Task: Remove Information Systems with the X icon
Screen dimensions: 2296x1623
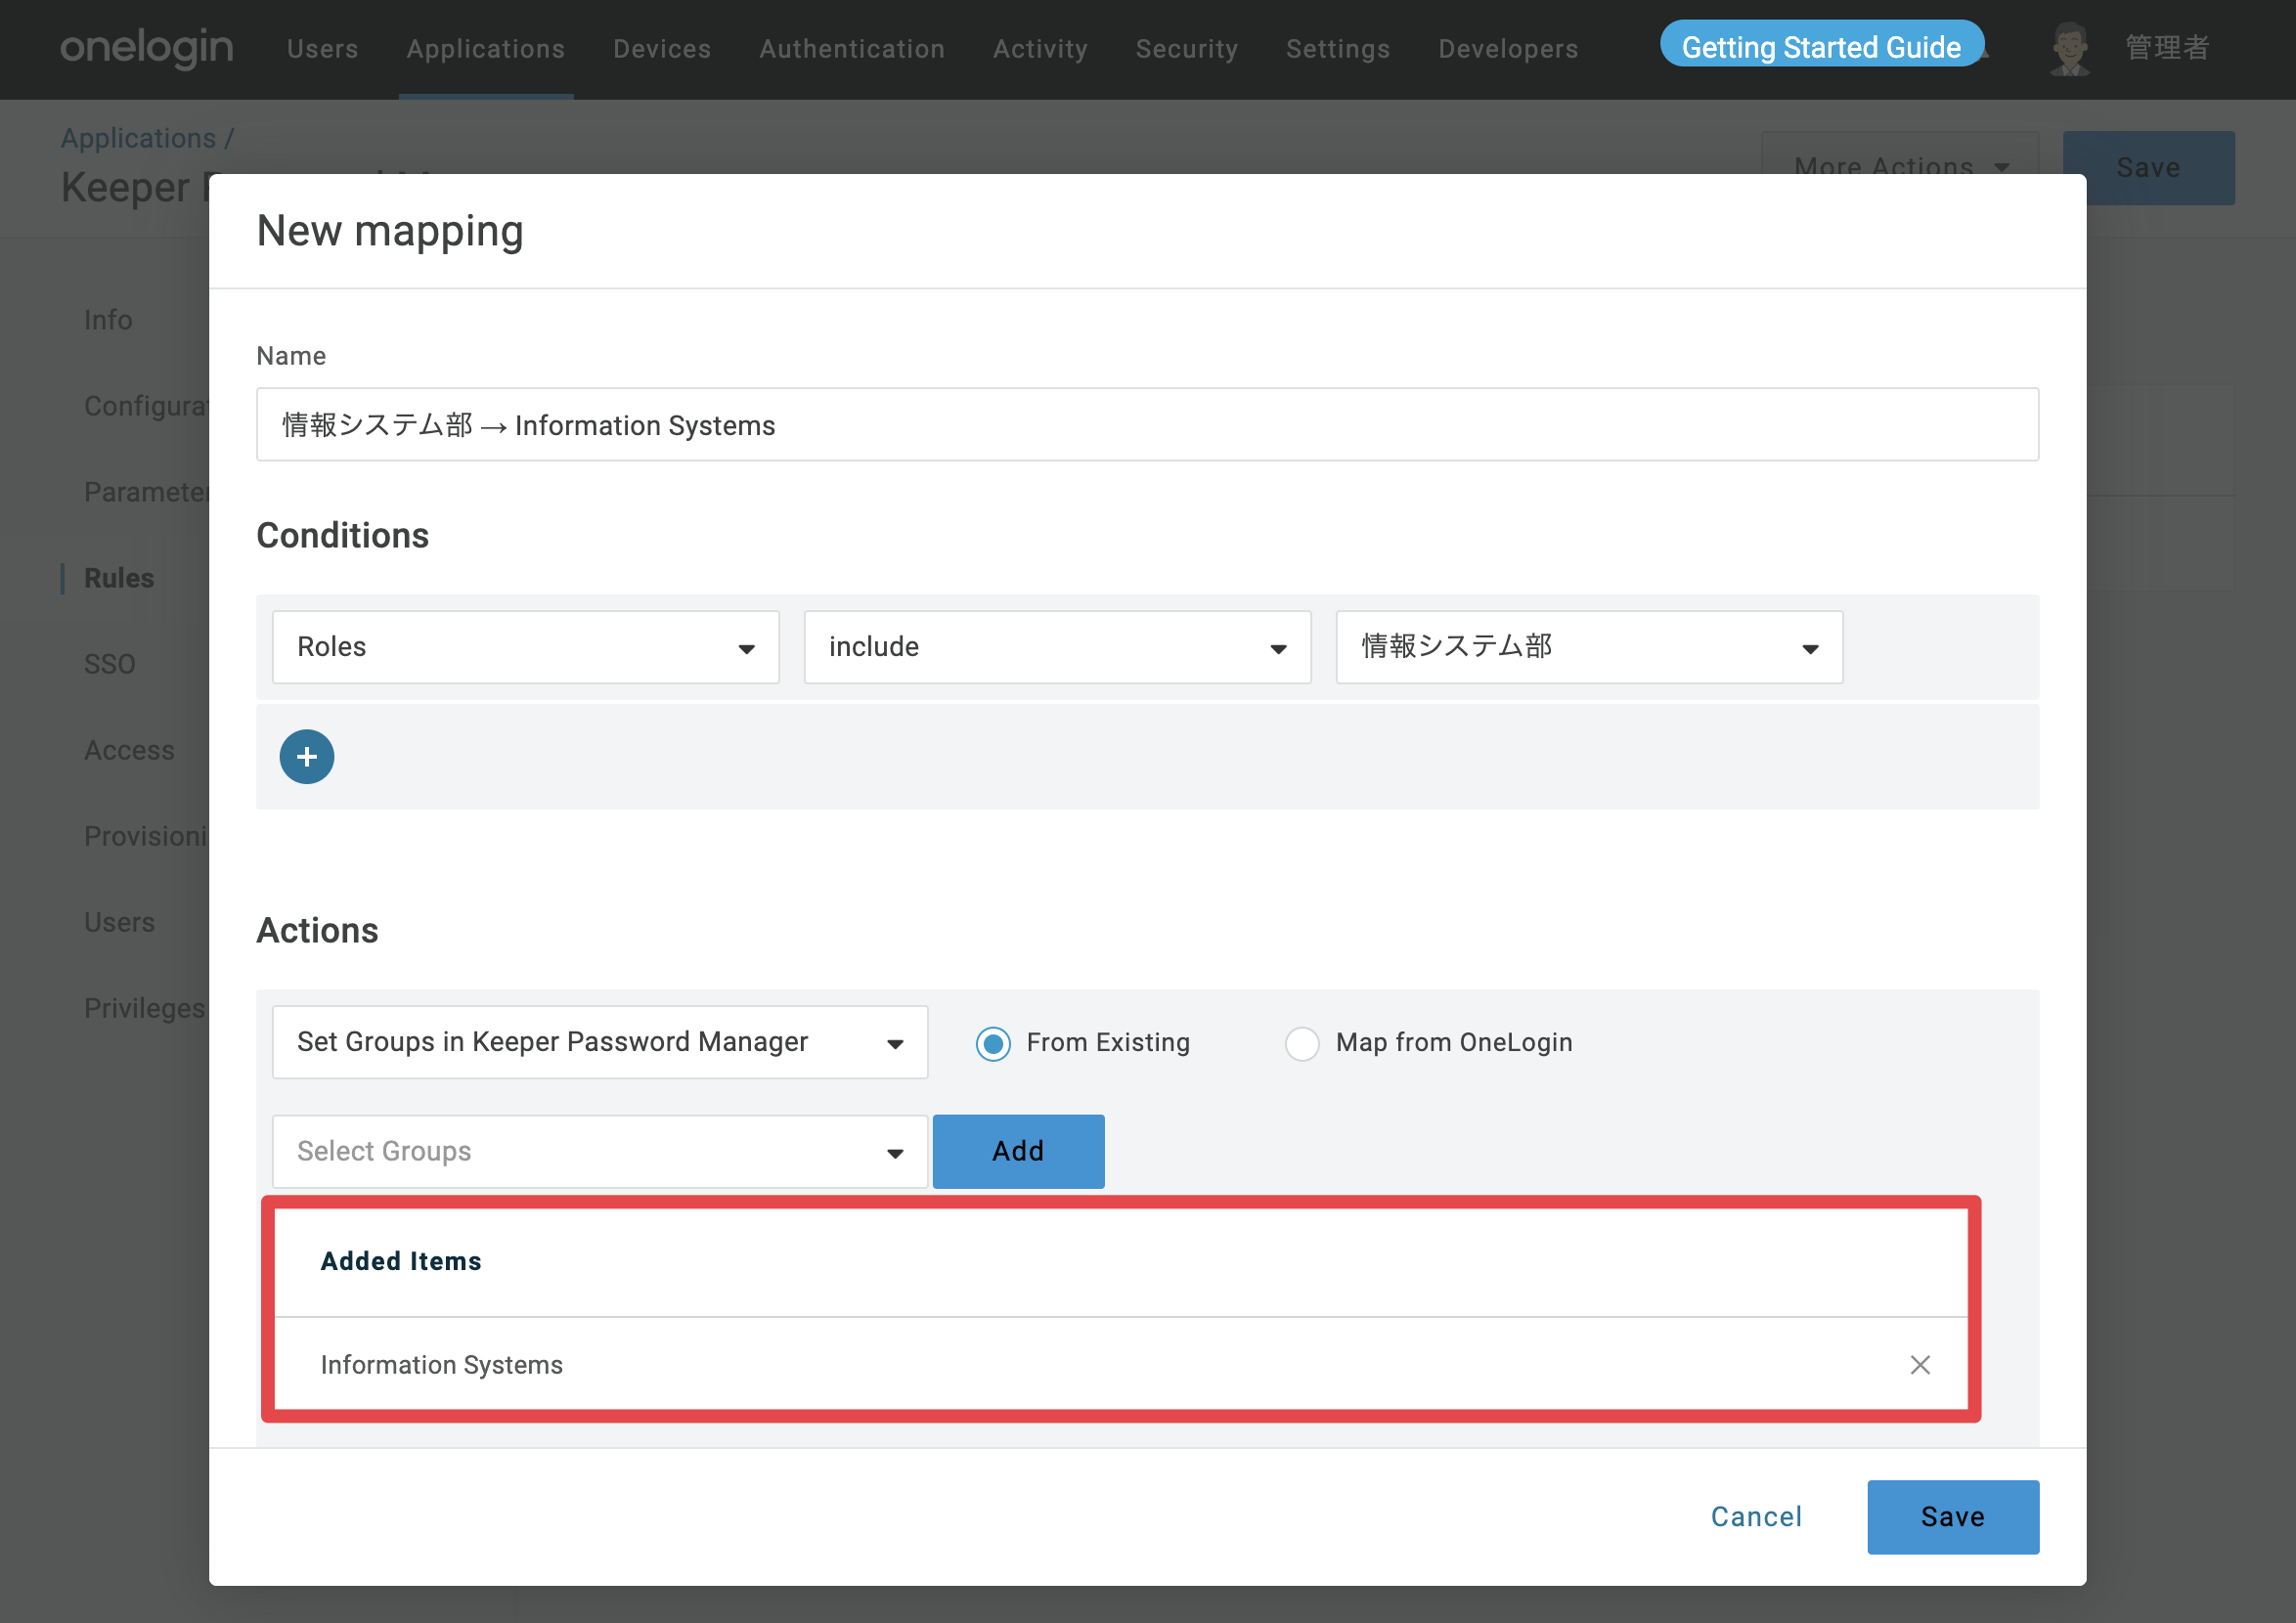Action: [1920, 1365]
